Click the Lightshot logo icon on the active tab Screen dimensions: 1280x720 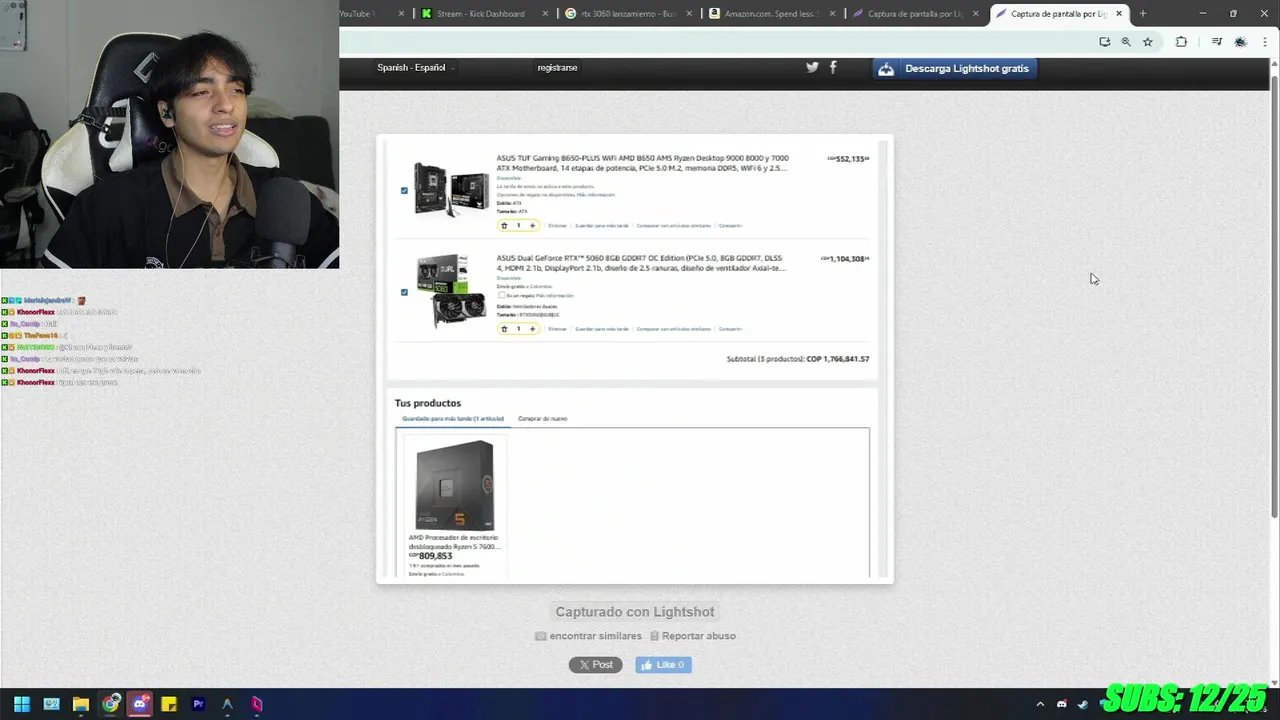(1001, 14)
